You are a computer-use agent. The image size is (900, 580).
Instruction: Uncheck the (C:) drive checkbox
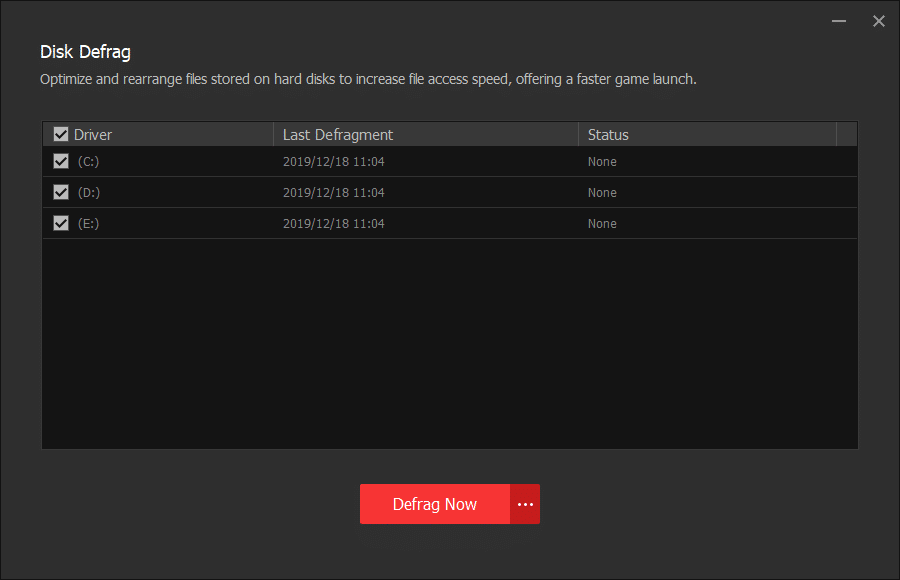(x=61, y=161)
